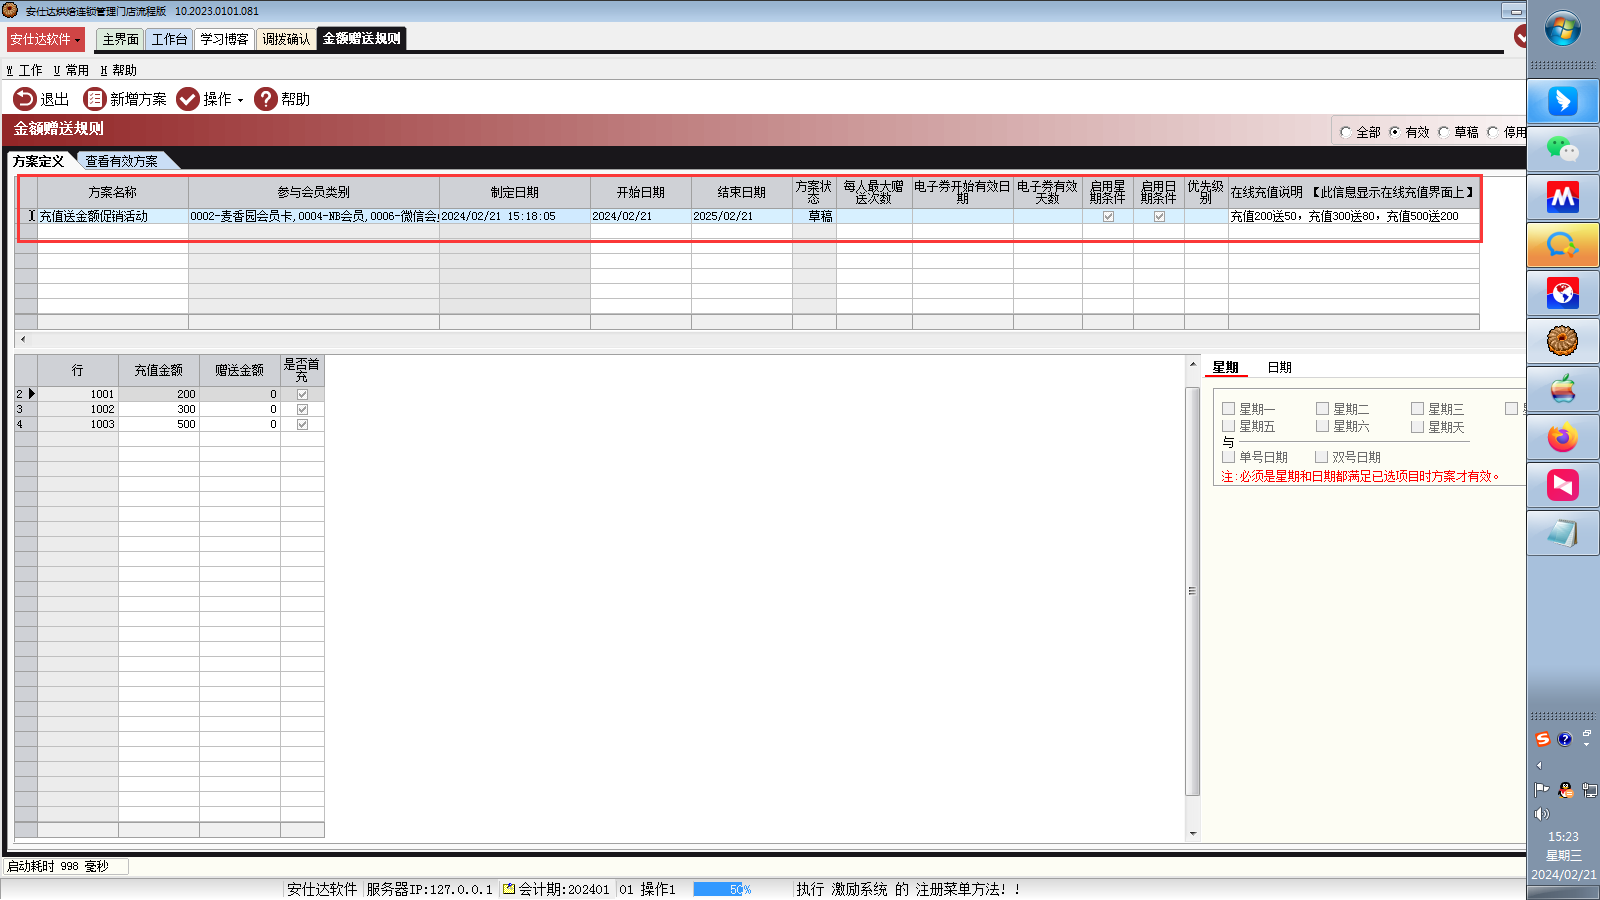This screenshot has width=1600, height=900.
Task: Open the red-blue M app in taskbar
Action: 1563,197
